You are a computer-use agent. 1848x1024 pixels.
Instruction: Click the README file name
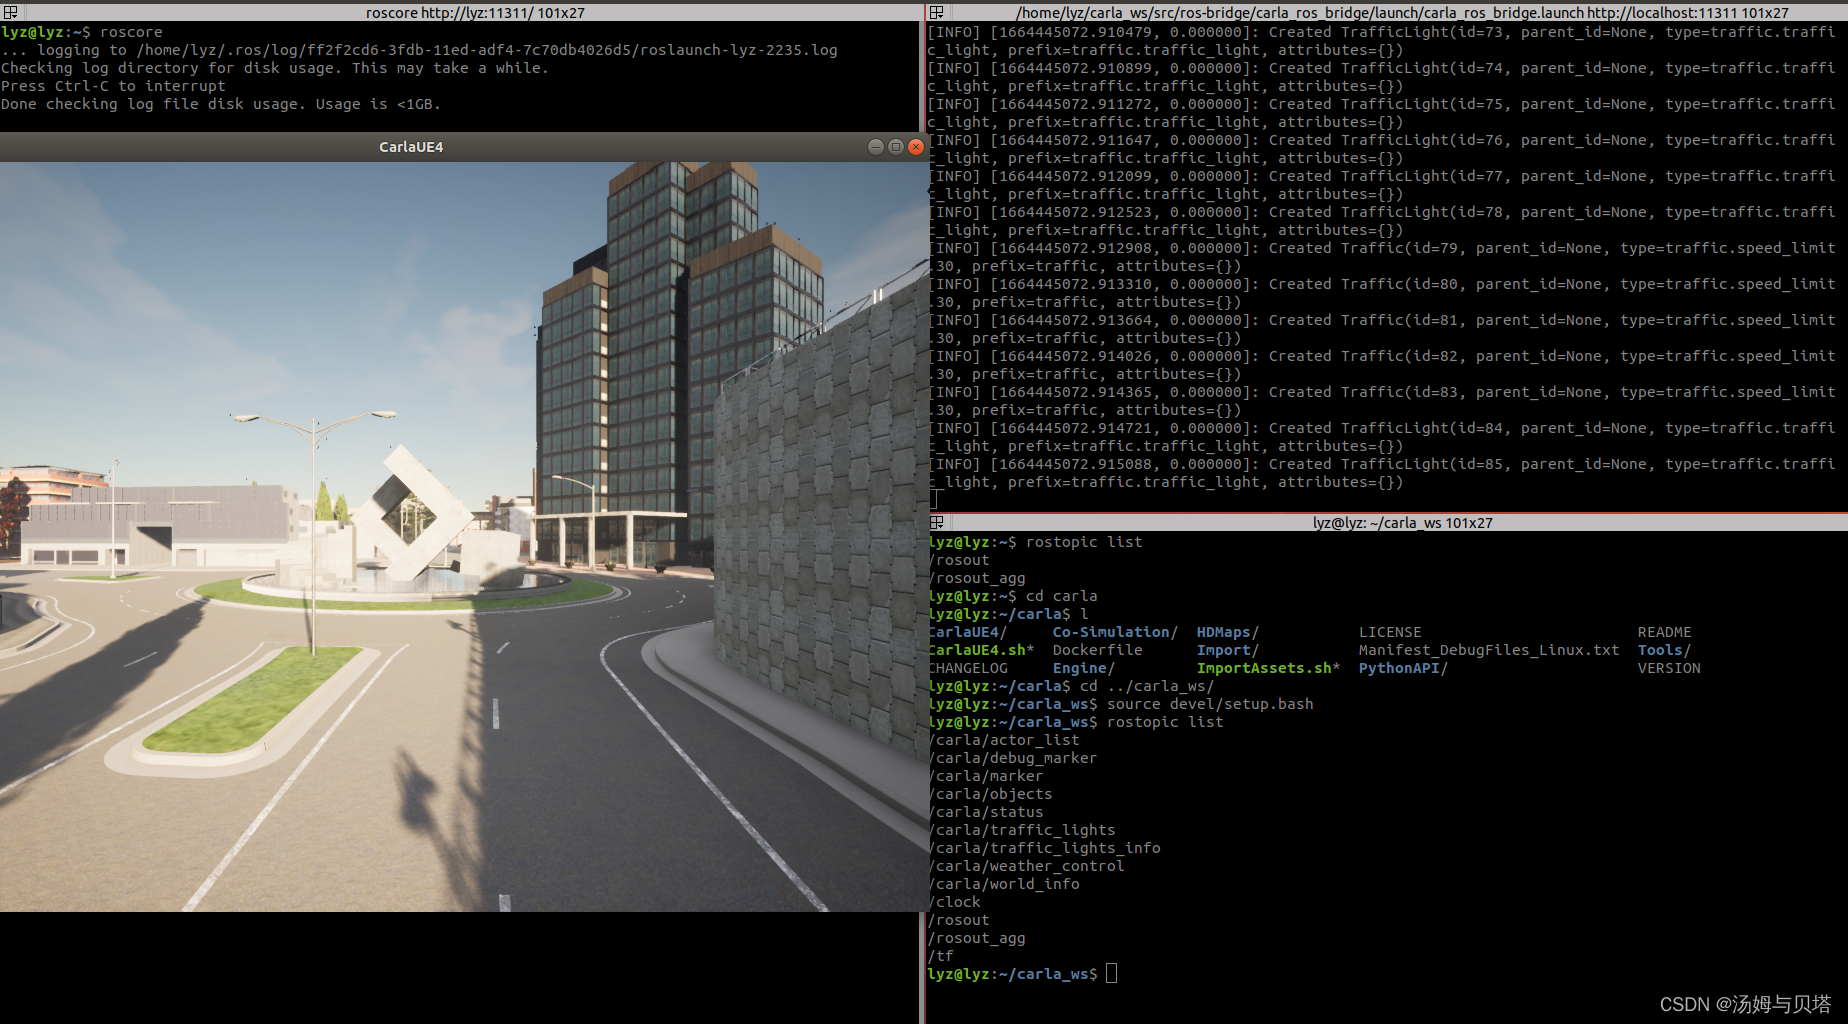1664,632
